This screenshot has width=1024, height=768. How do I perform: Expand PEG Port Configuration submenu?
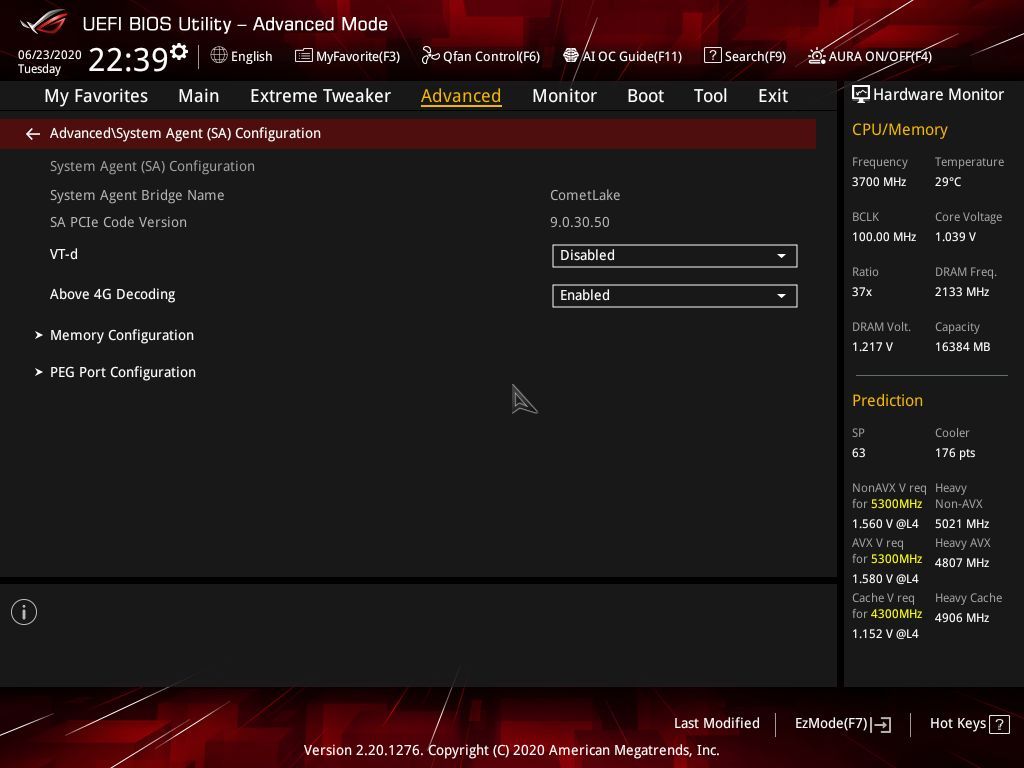point(123,372)
